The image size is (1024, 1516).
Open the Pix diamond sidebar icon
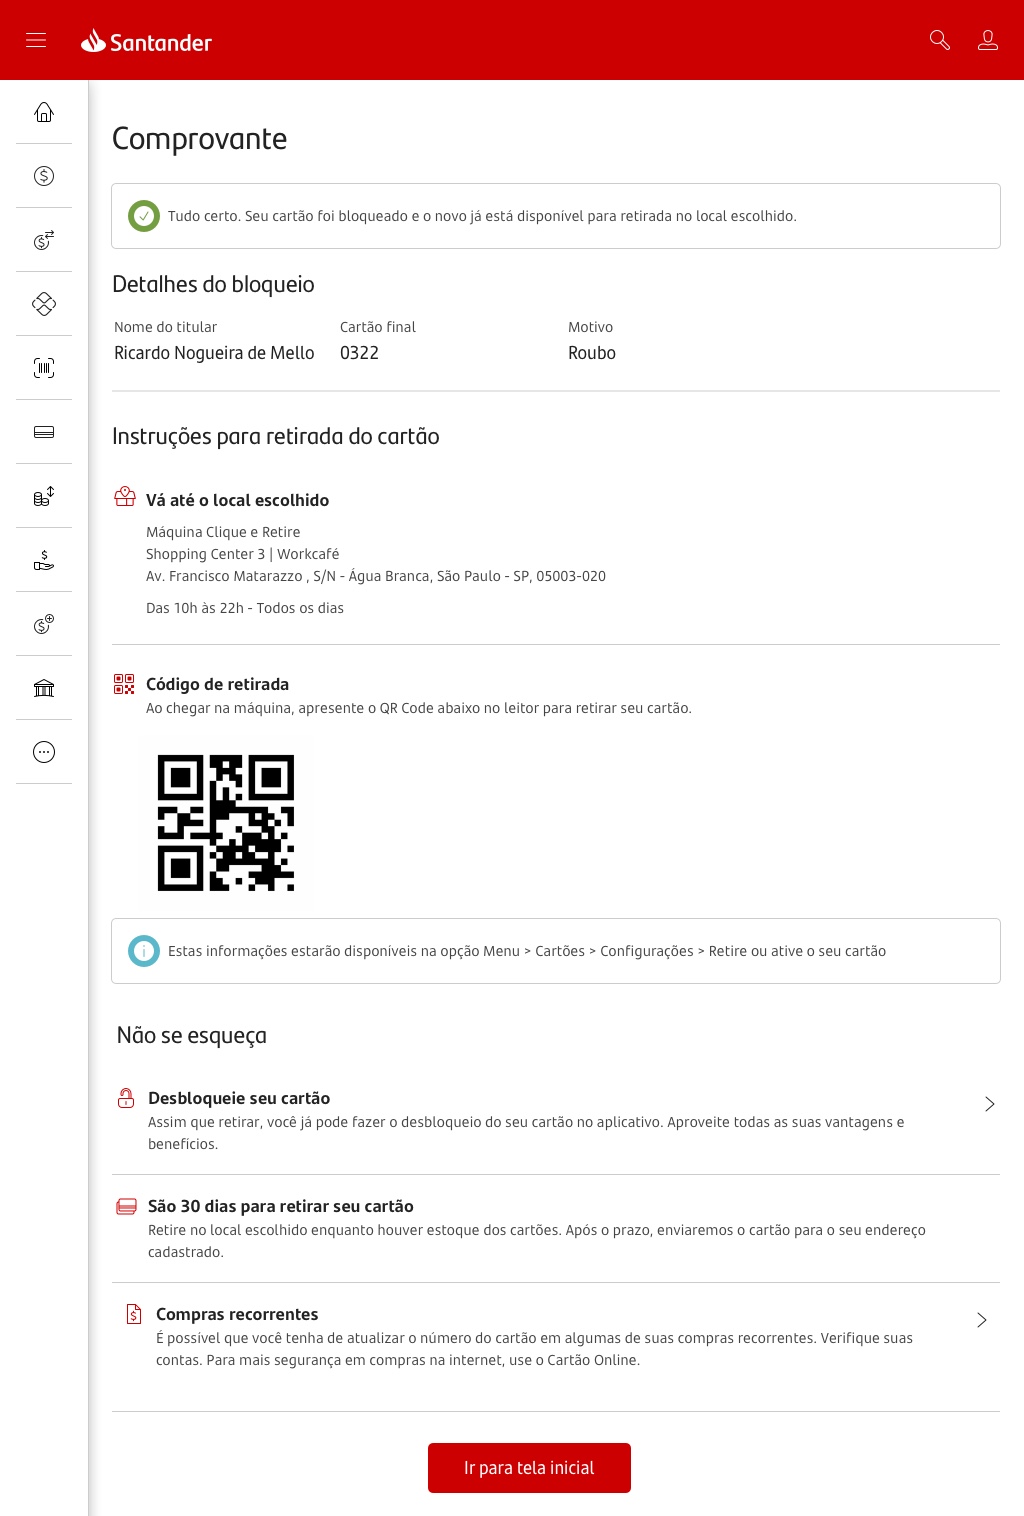(44, 304)
